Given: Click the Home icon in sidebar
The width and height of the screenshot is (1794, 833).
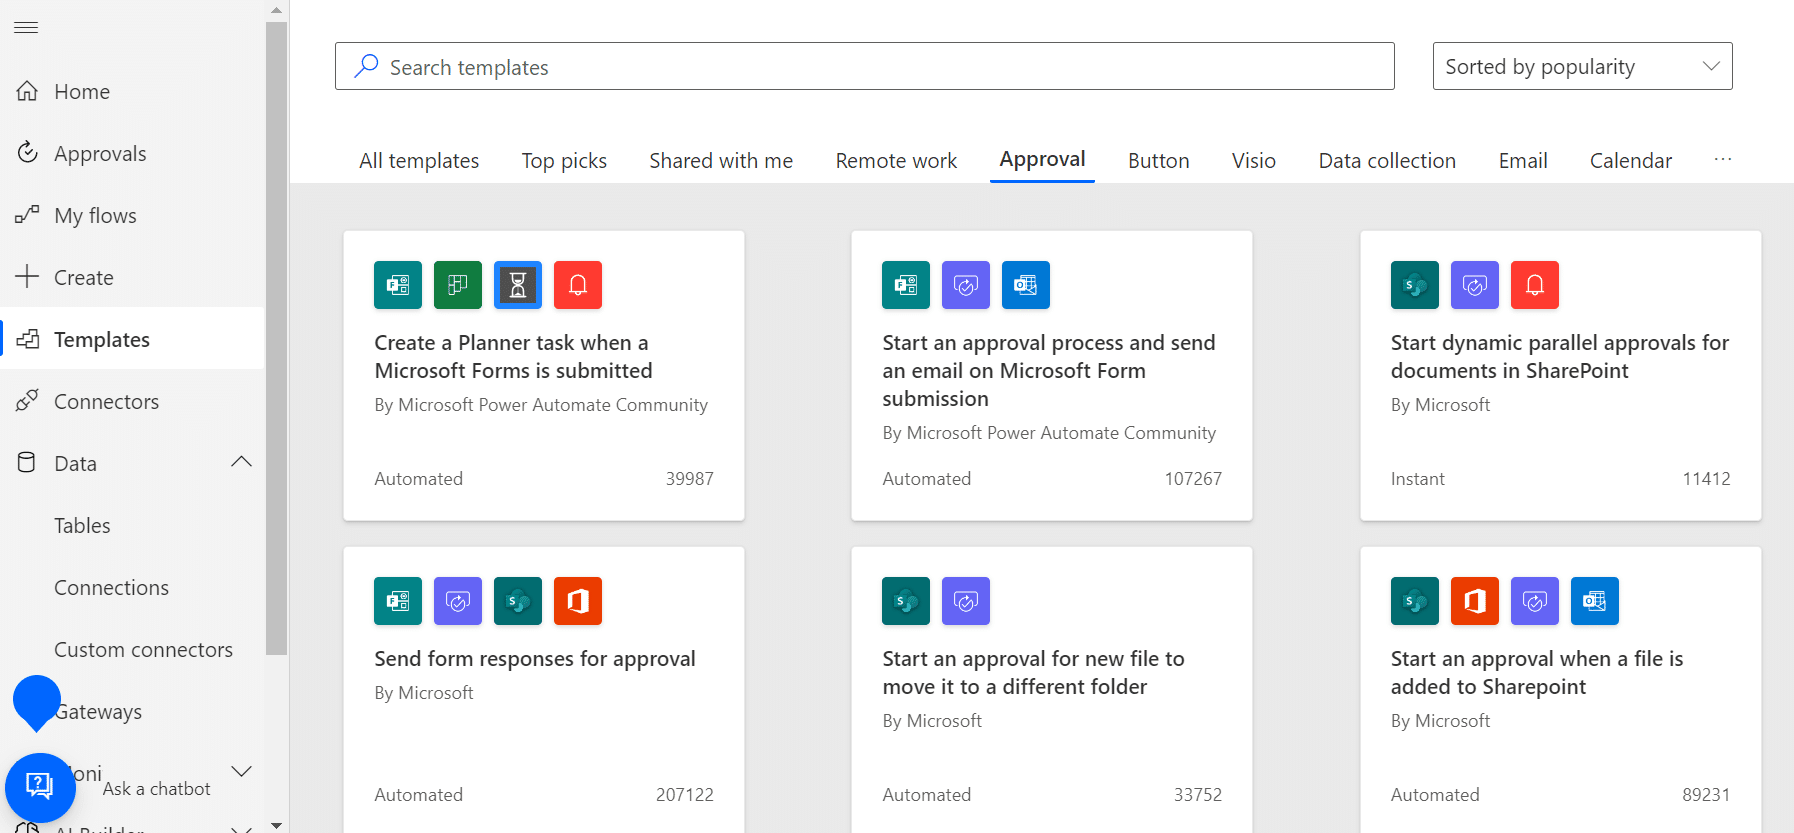Looking at the screenshot, I should [x=27, y=91].
